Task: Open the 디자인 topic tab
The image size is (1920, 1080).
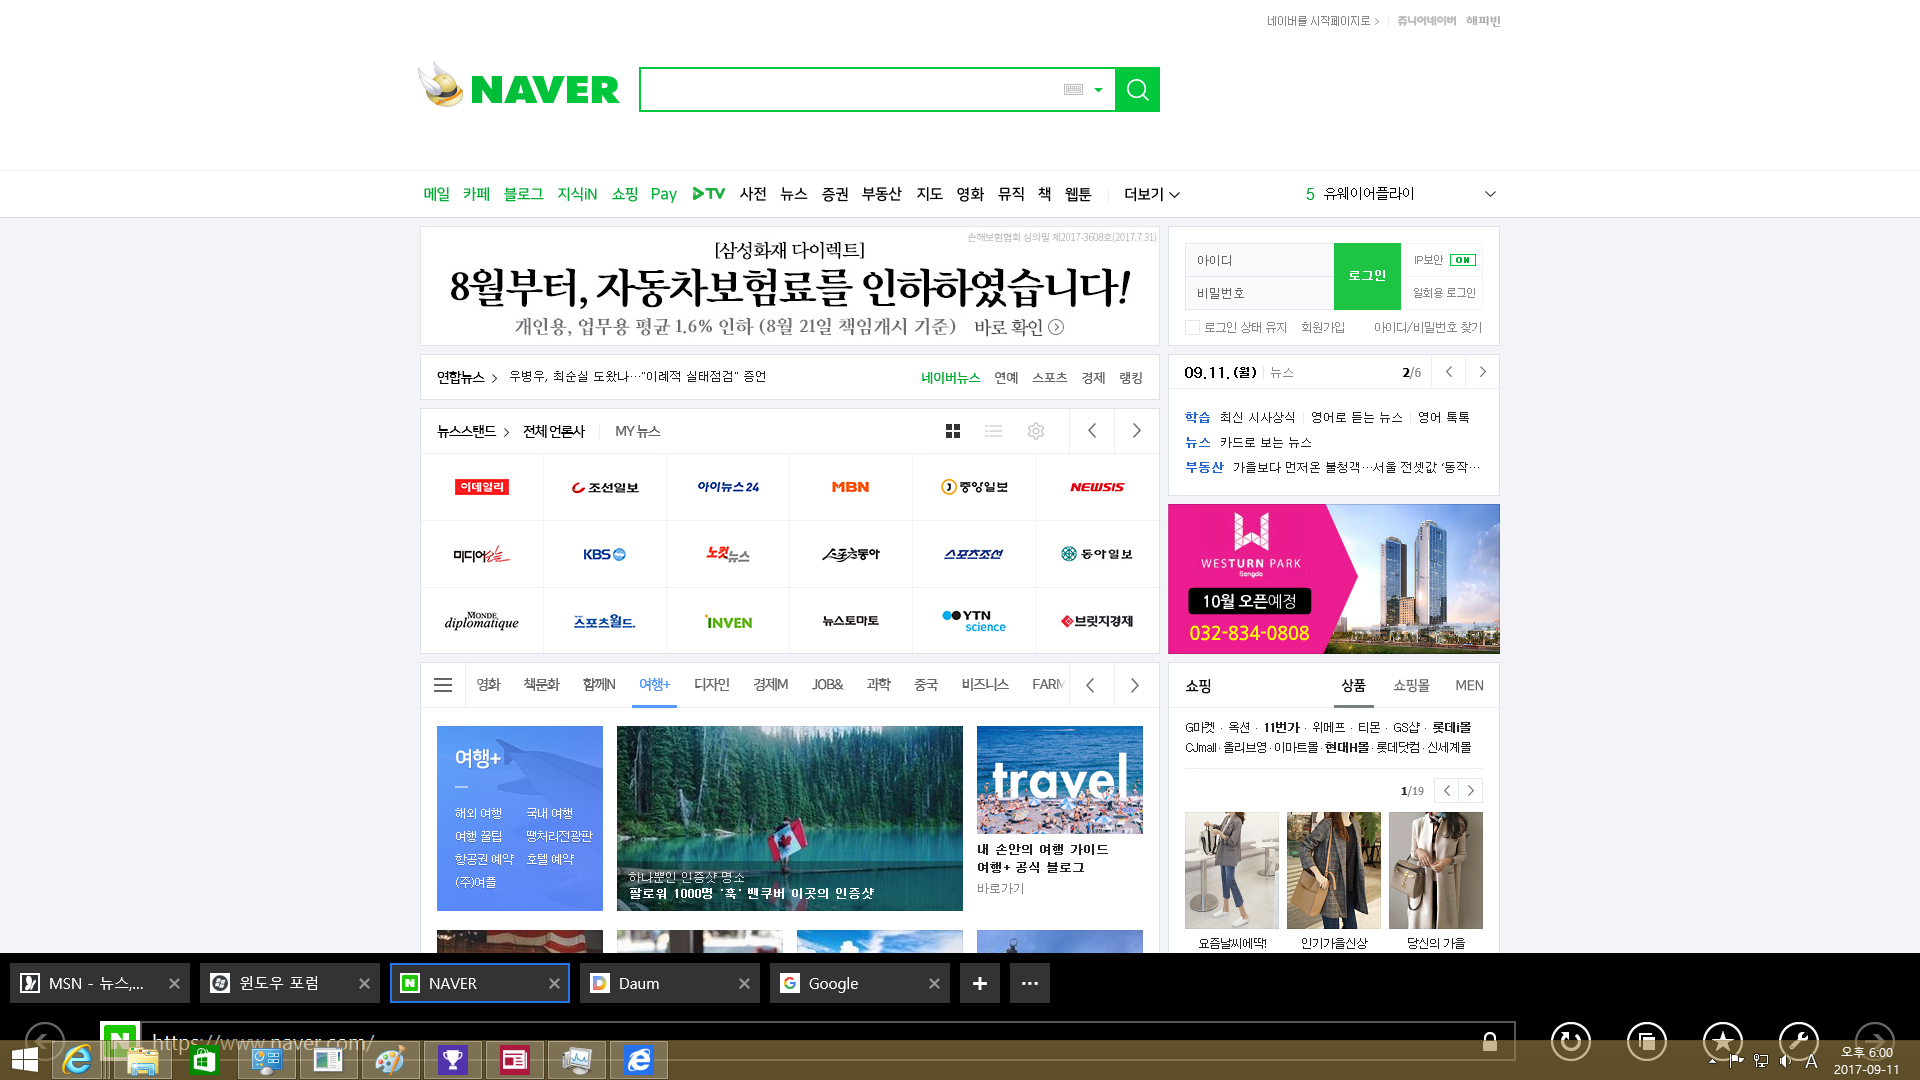Action: coord(712,685)
